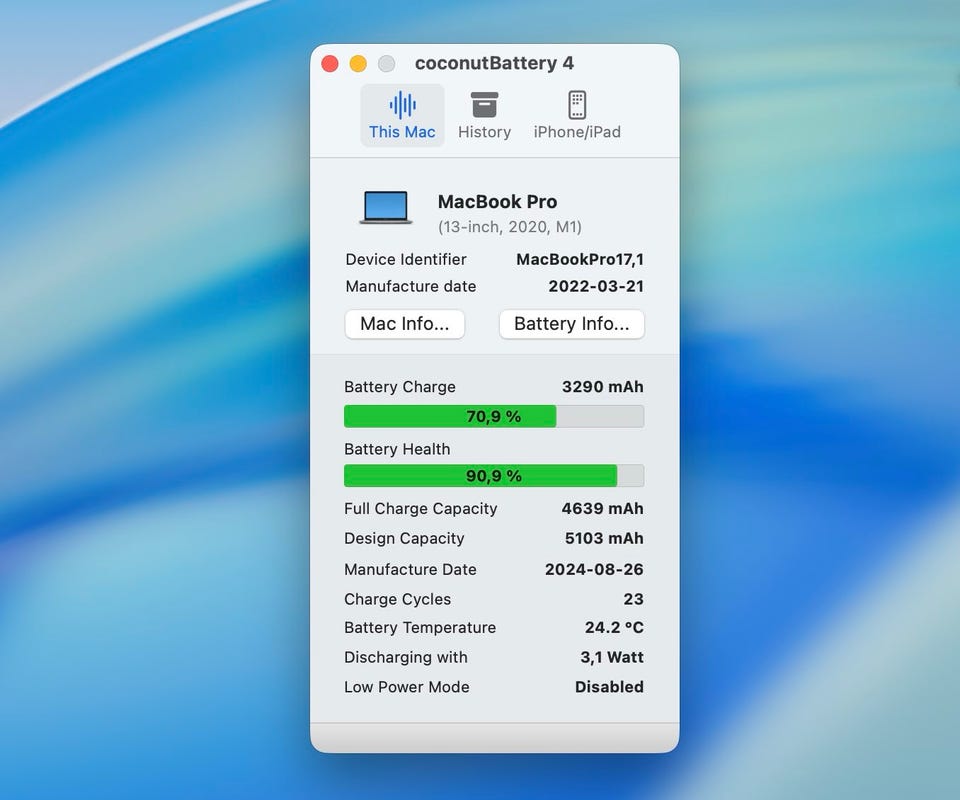Image resolution: width=960 pixels, height=800 pixels.
Task: Switch to the This Mac tab label
Action: (402, 132)
